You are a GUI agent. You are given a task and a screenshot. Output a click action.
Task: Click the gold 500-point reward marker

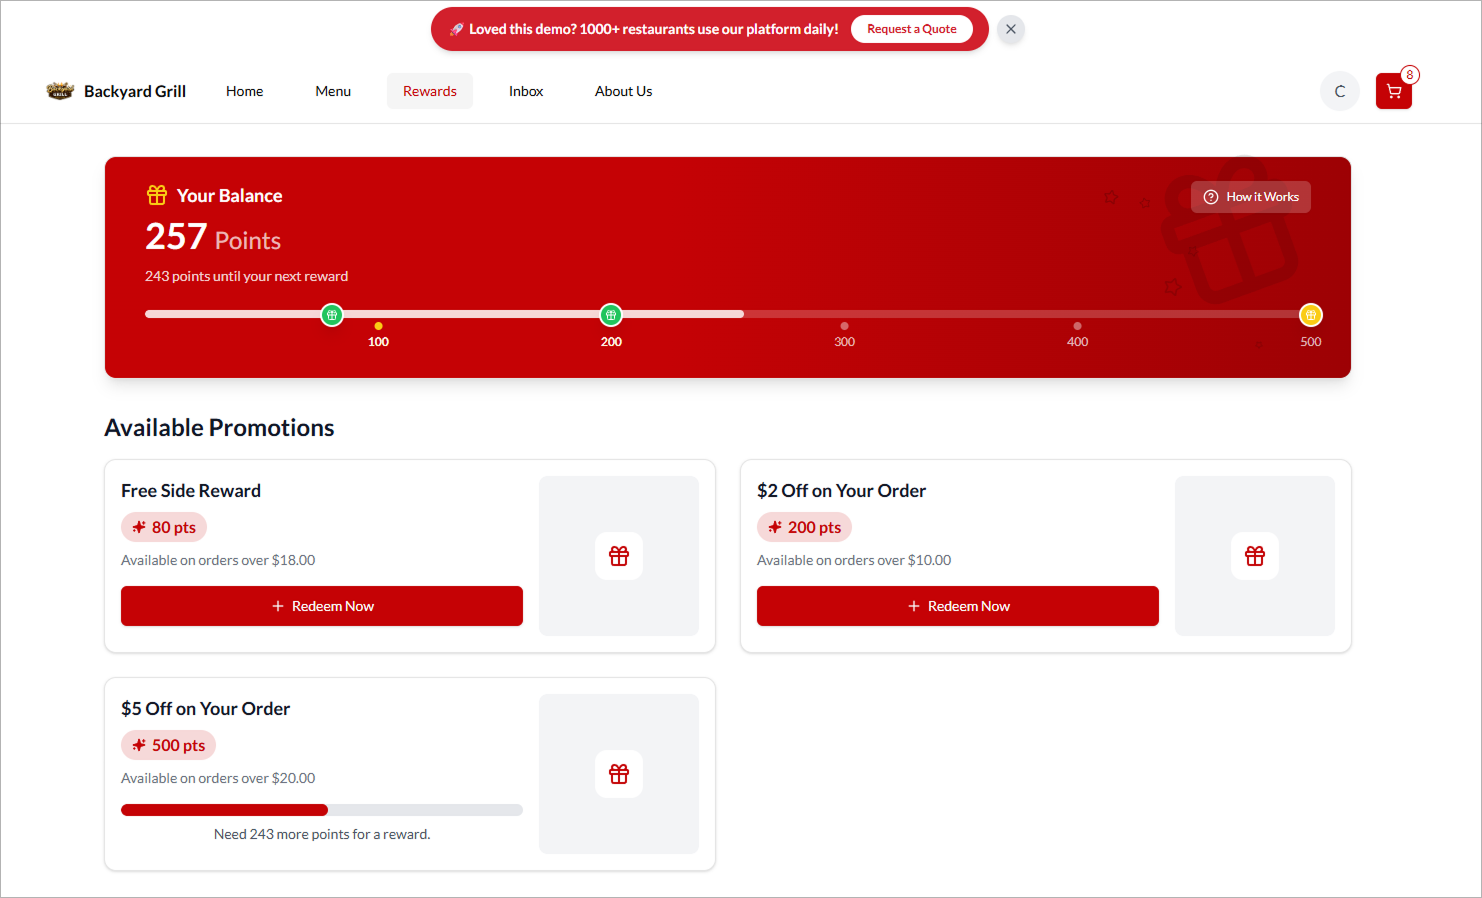1310,315
